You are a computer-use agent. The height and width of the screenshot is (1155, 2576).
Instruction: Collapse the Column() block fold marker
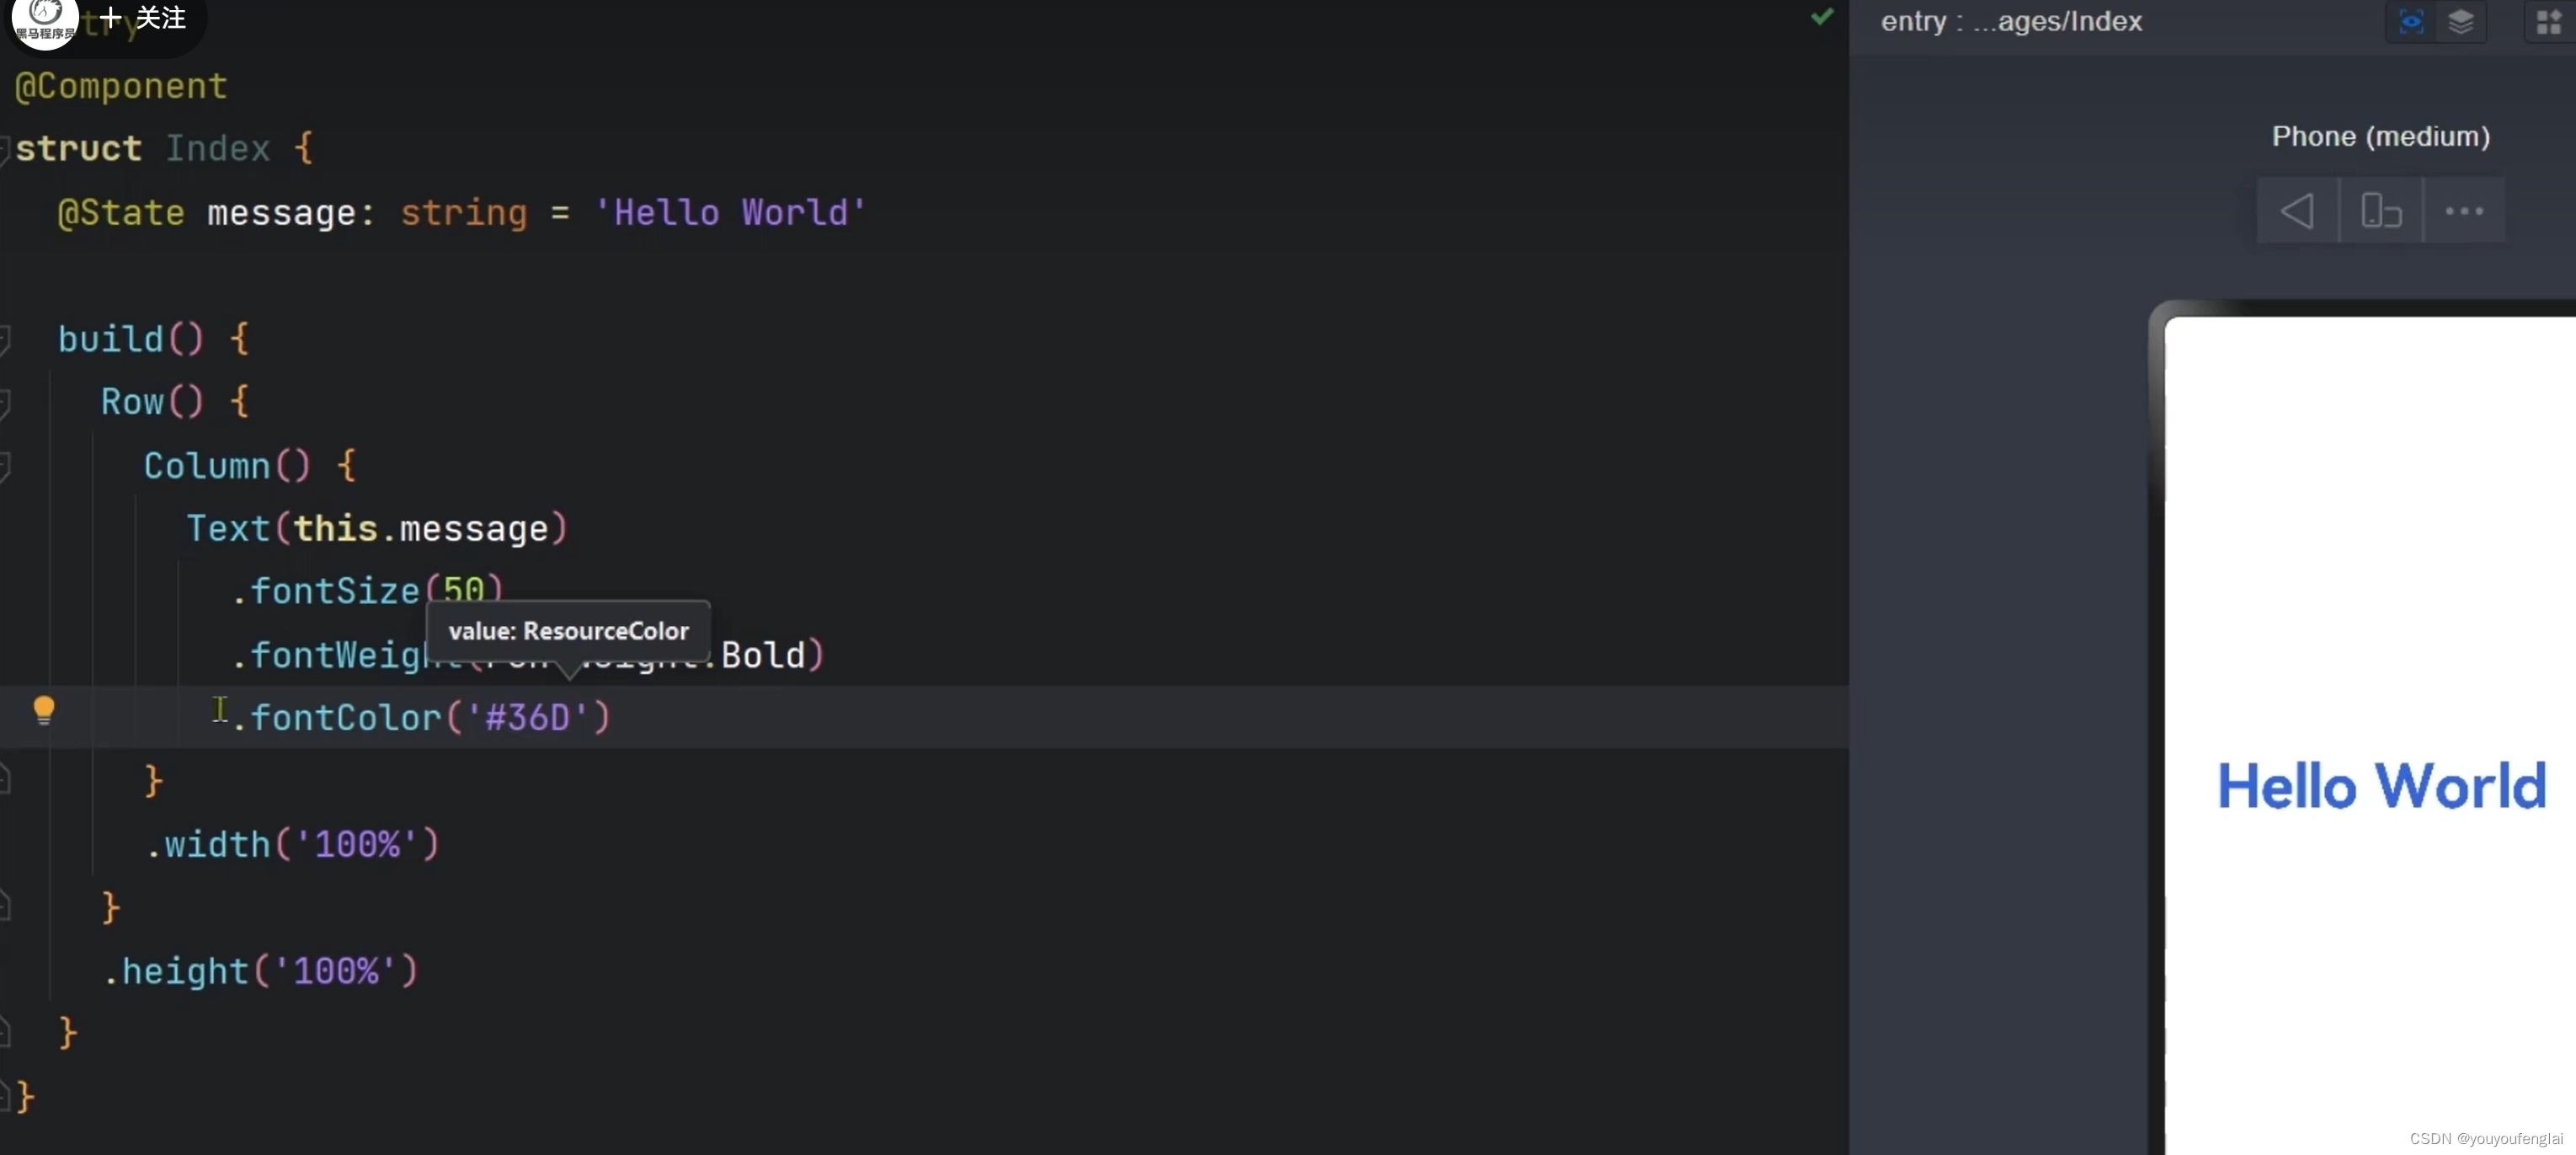[x=4, y=466]
